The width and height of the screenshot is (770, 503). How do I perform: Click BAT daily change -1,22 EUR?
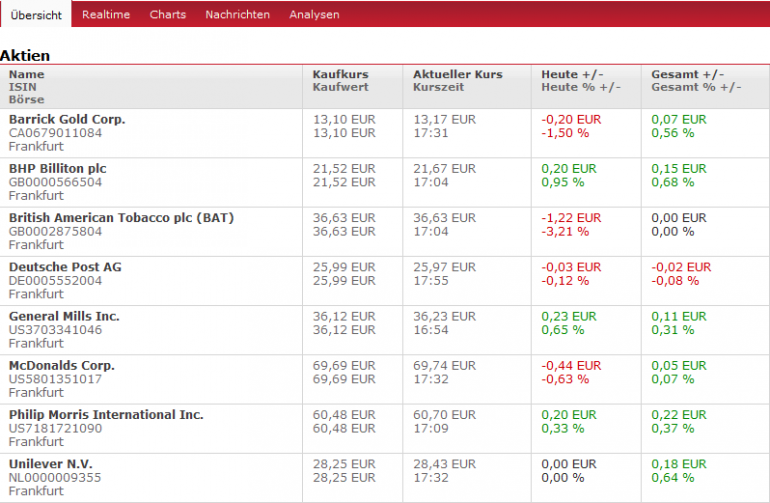click(571, 218)
